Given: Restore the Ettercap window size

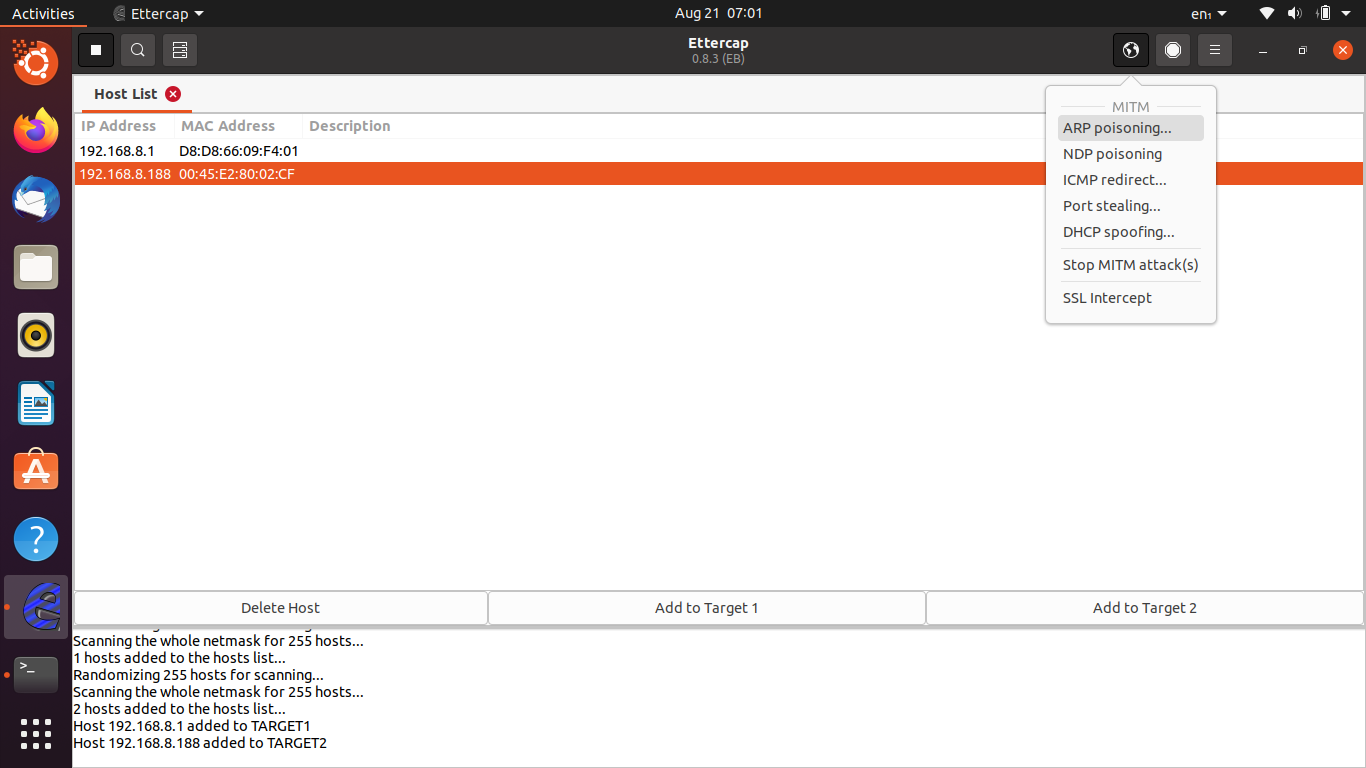Looking at the screenshot, I should pos(1302,50).
